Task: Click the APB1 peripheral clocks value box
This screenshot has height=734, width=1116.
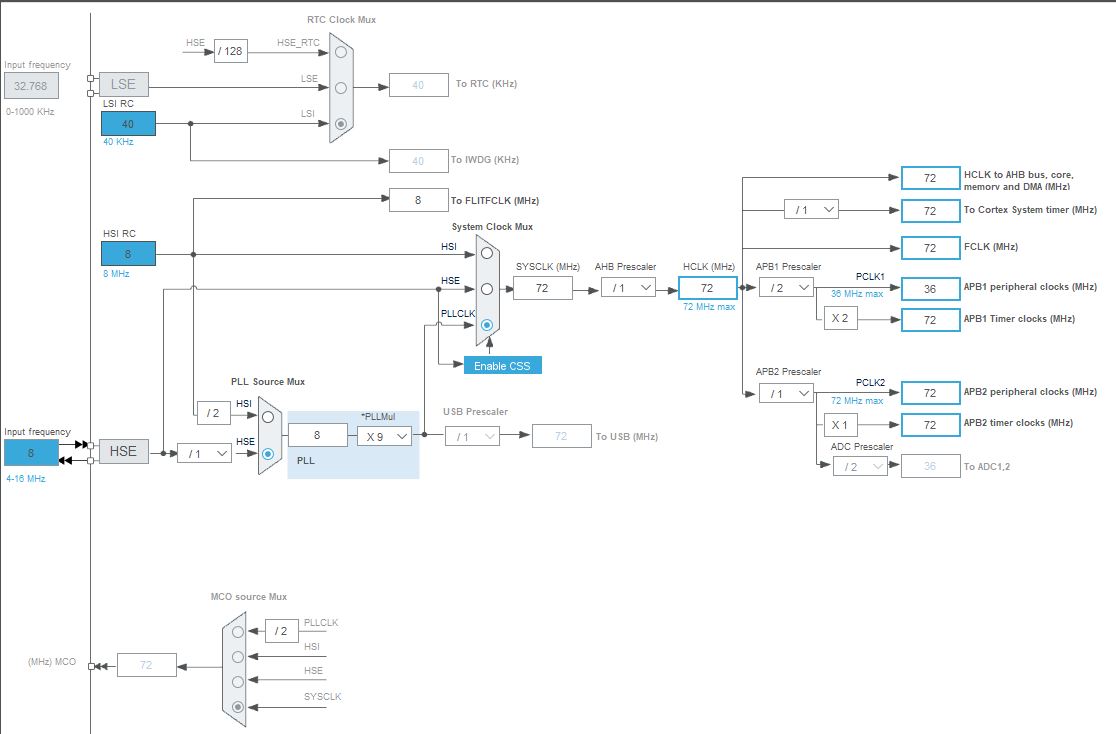Action: pos(931,288)
